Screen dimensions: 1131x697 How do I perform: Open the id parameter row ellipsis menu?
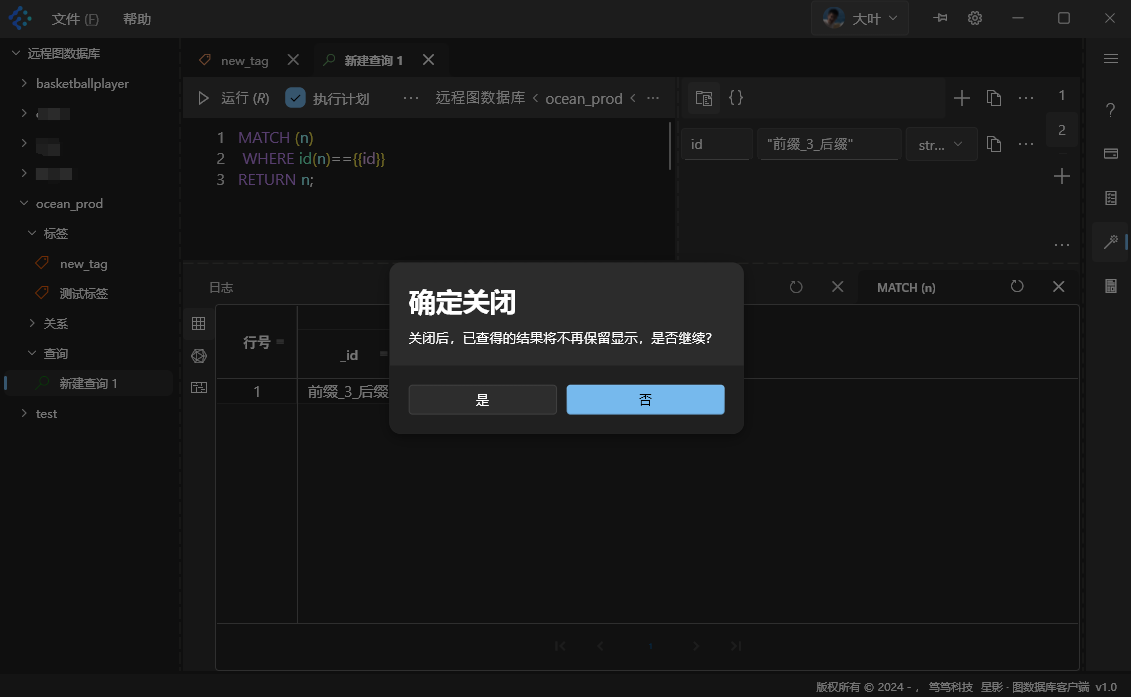coord(1026,144)
